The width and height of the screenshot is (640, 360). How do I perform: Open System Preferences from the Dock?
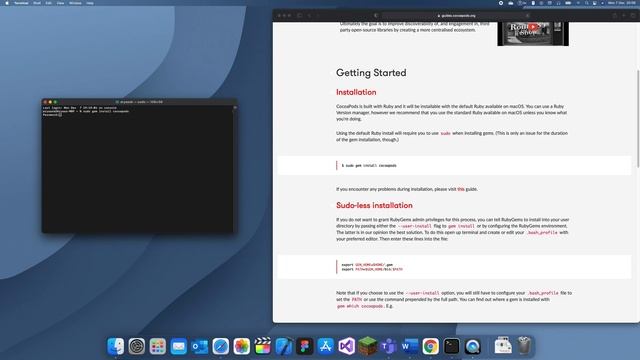click(137, 347)
